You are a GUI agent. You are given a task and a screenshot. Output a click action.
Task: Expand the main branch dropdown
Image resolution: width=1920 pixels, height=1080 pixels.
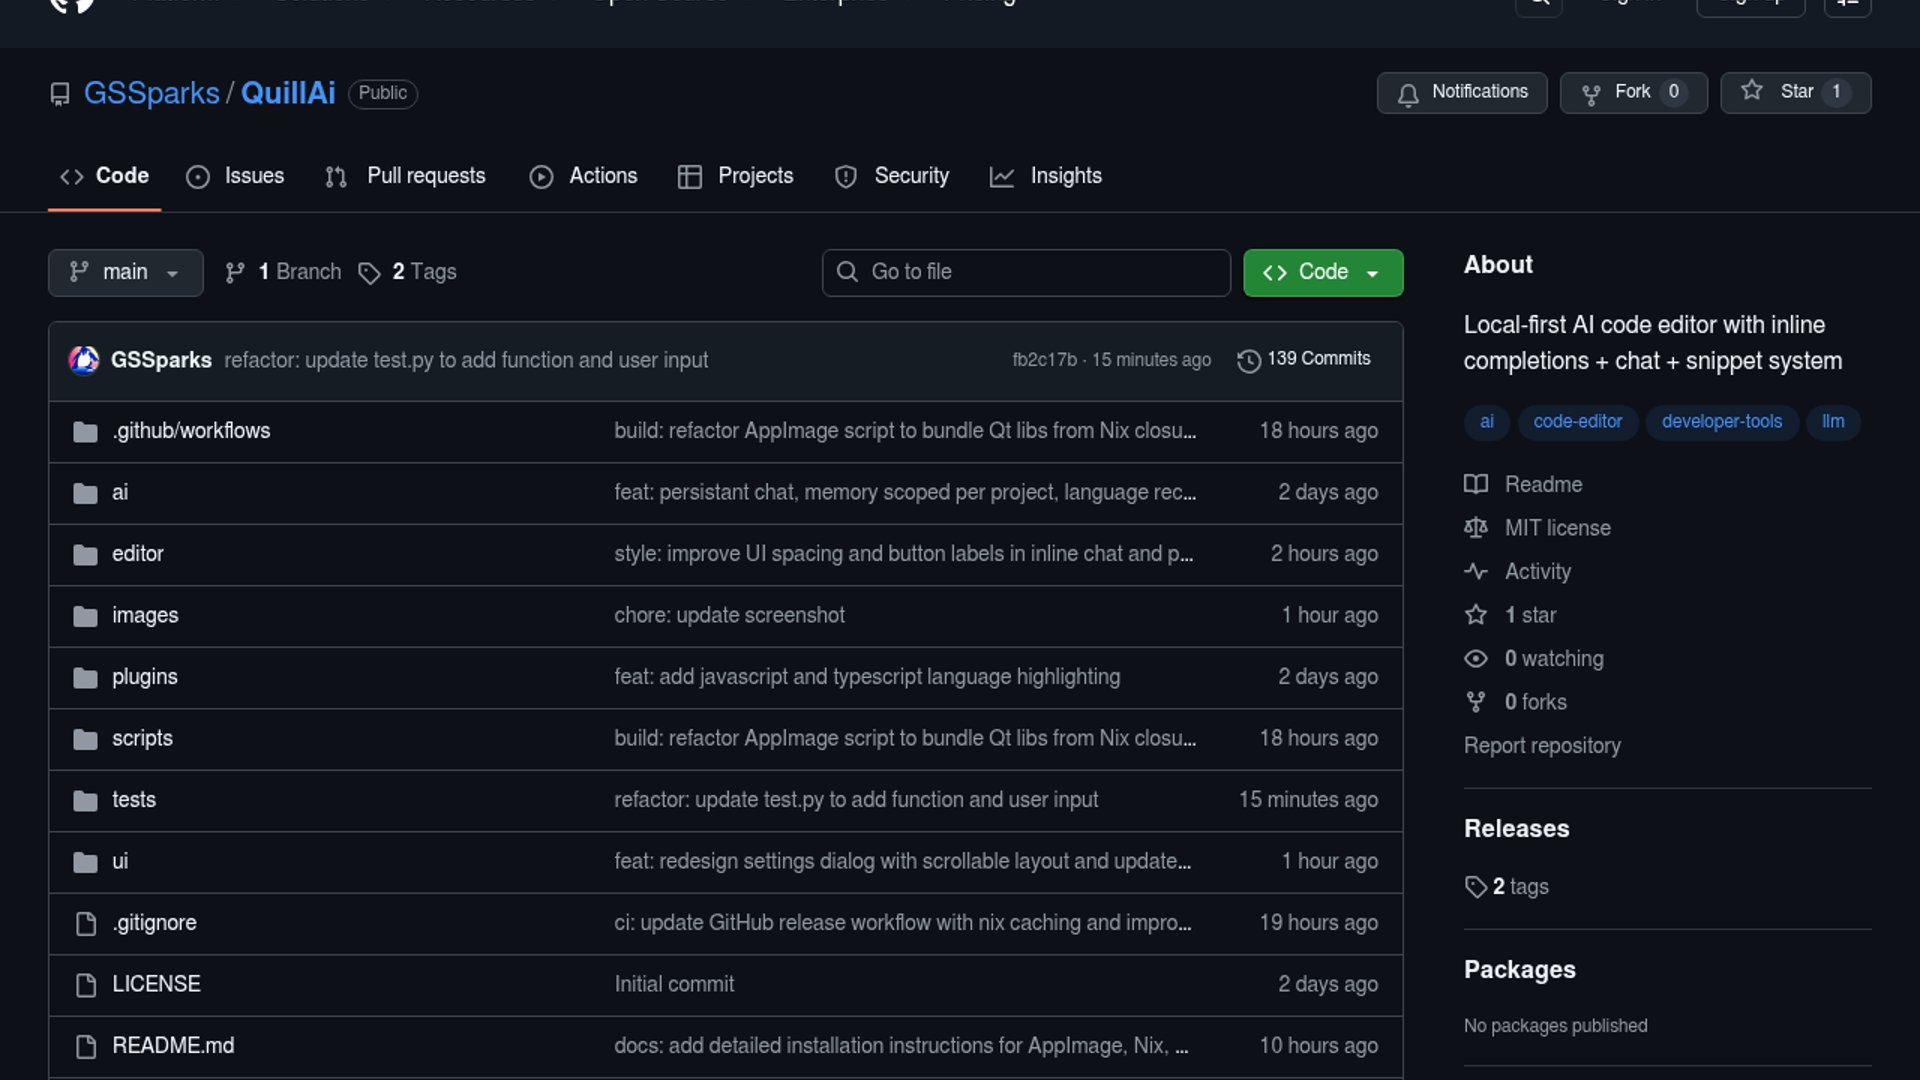pos(125,272)
